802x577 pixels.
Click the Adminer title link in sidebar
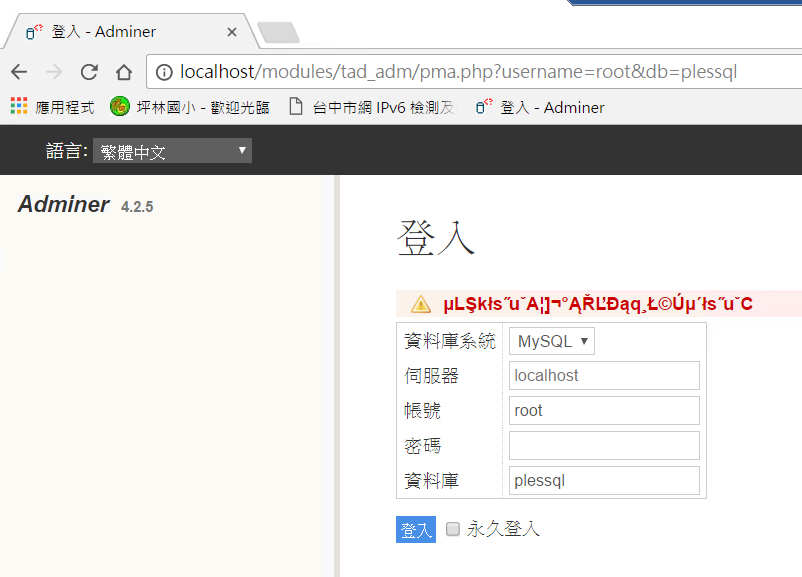click(x=64, y=205)
